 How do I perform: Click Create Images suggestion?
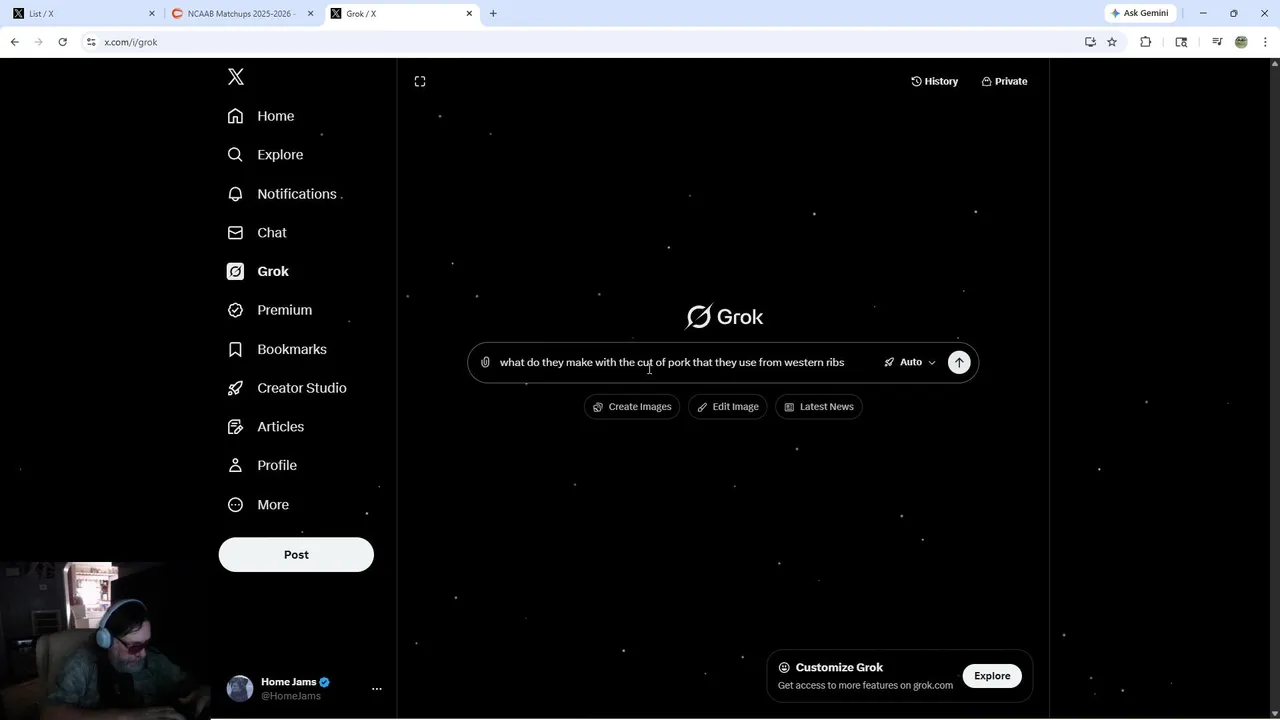pos(632,407)
